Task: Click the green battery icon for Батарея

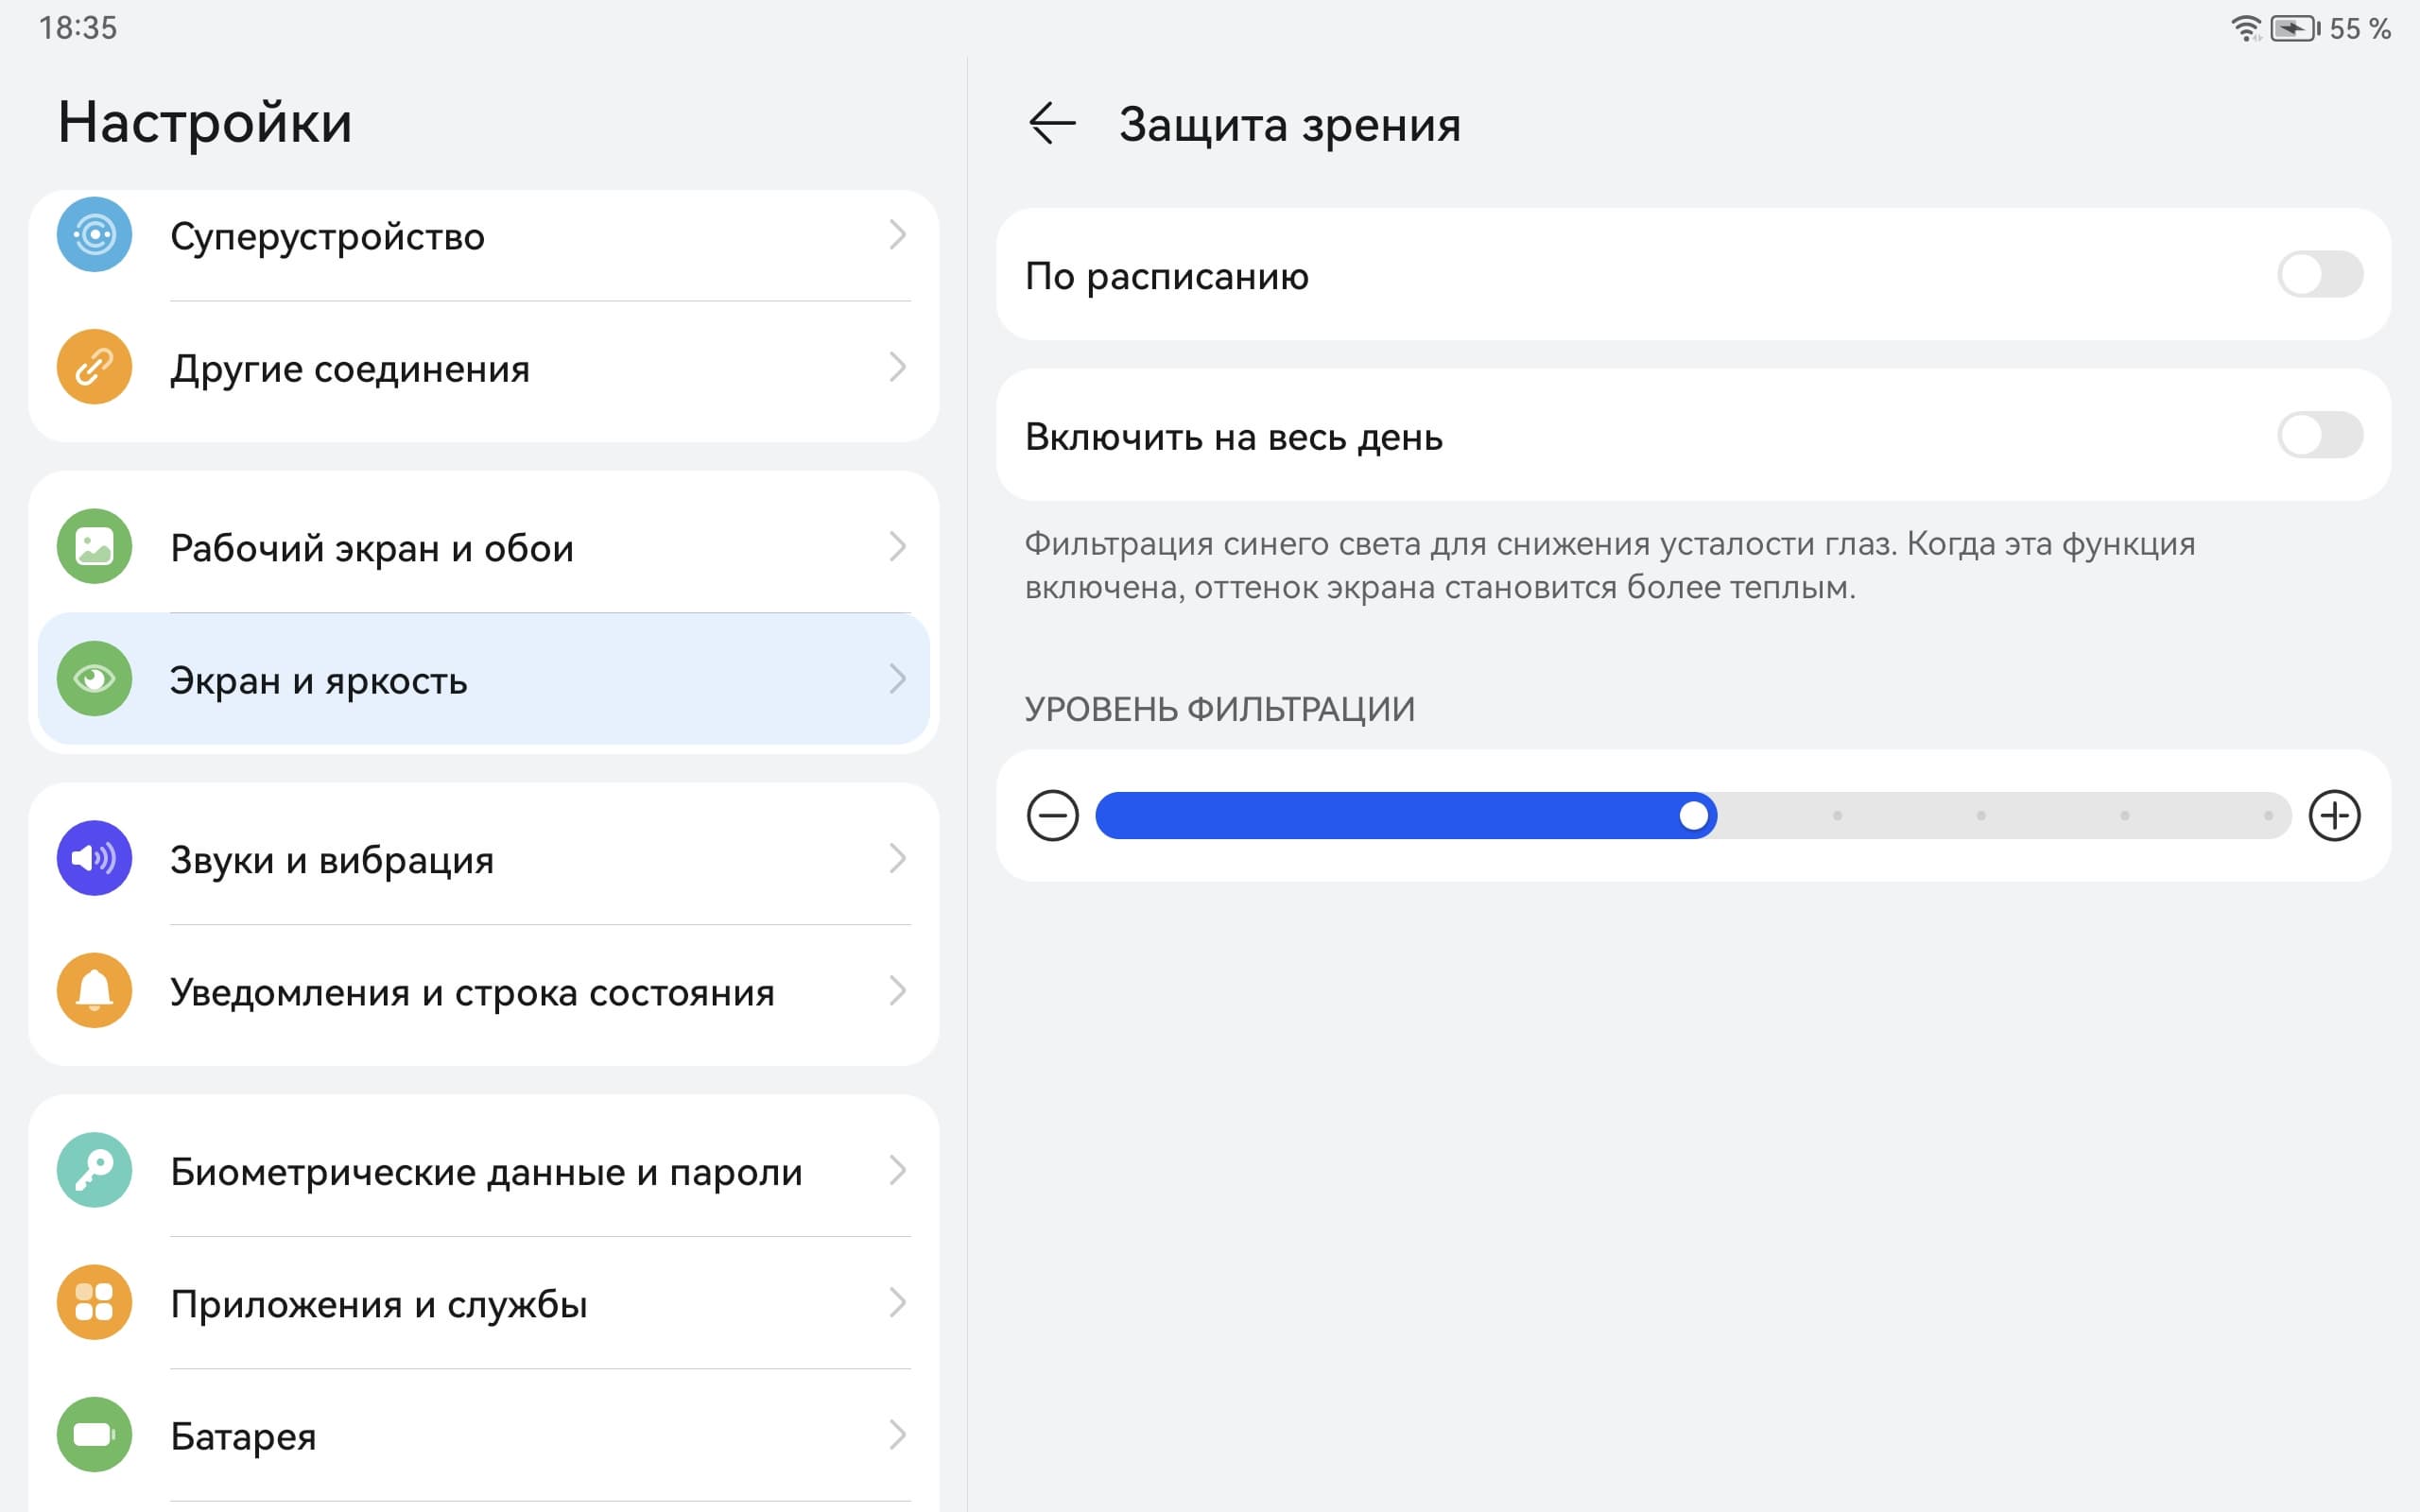Action: [x=94, y=1435]
